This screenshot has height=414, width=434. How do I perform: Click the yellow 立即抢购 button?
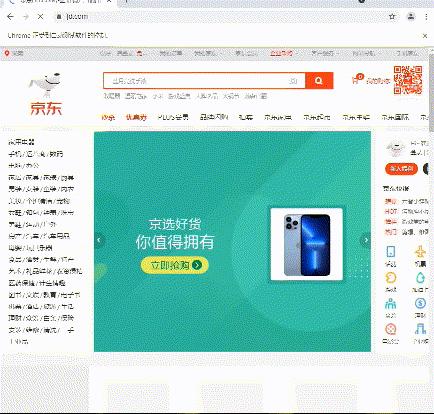point(175,265)
